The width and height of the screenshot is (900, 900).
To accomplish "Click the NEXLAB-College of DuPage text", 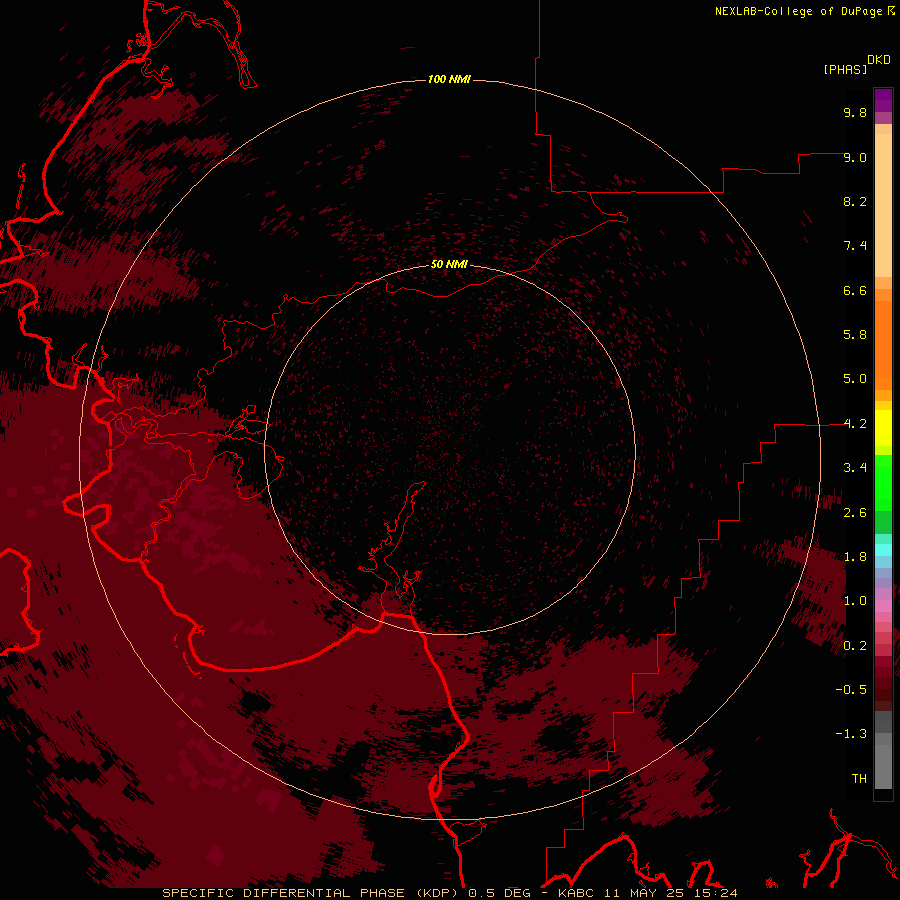I will coord(800,11).
